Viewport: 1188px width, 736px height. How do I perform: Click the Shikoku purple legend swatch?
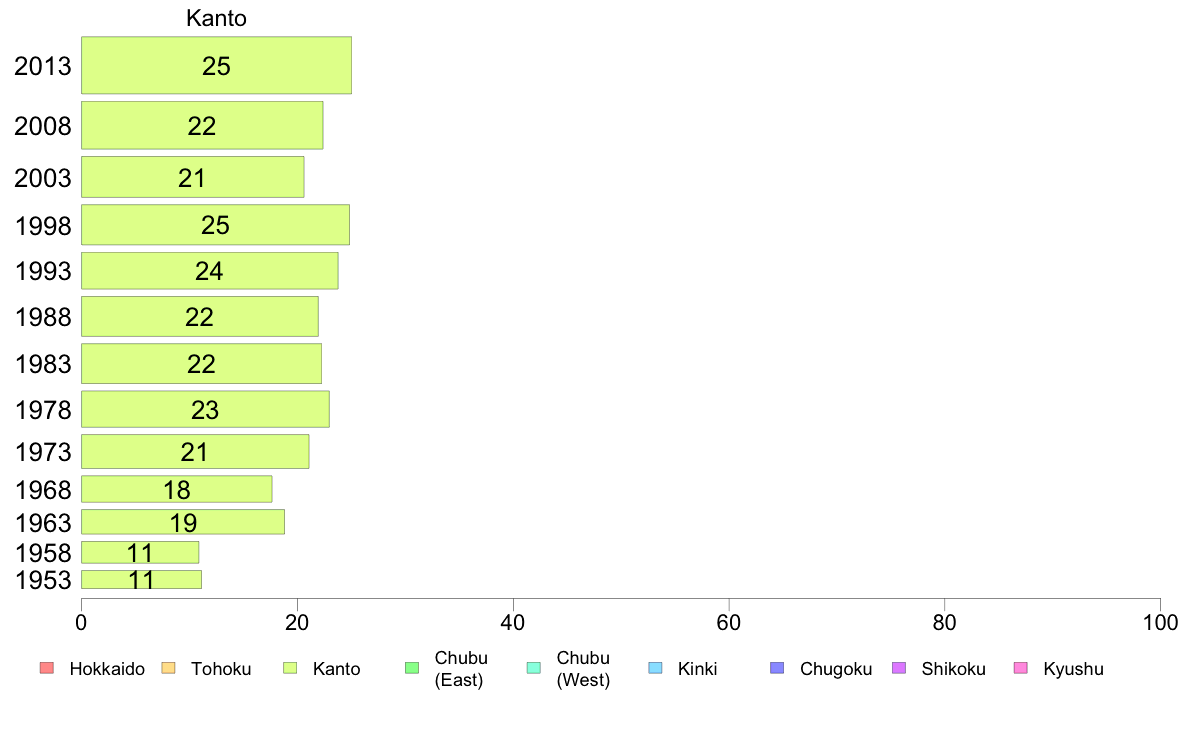[x=899, y=668]
